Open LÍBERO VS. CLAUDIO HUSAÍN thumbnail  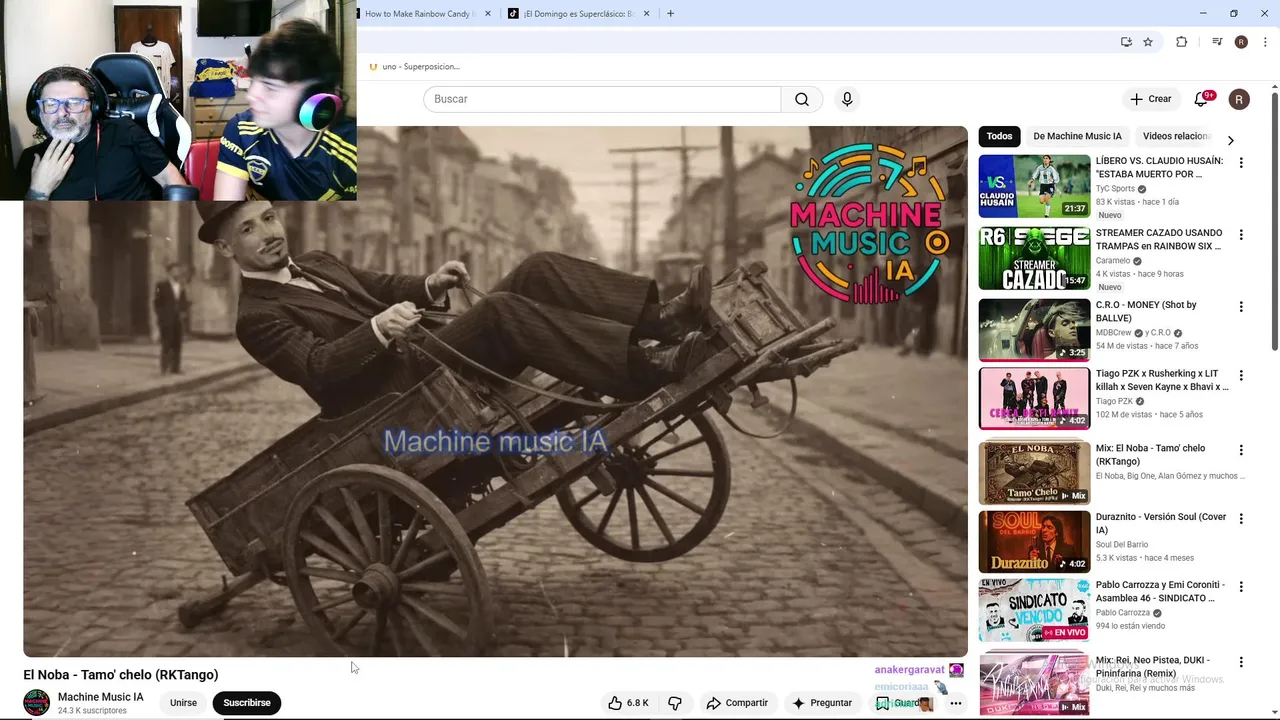pos(1034,186)
